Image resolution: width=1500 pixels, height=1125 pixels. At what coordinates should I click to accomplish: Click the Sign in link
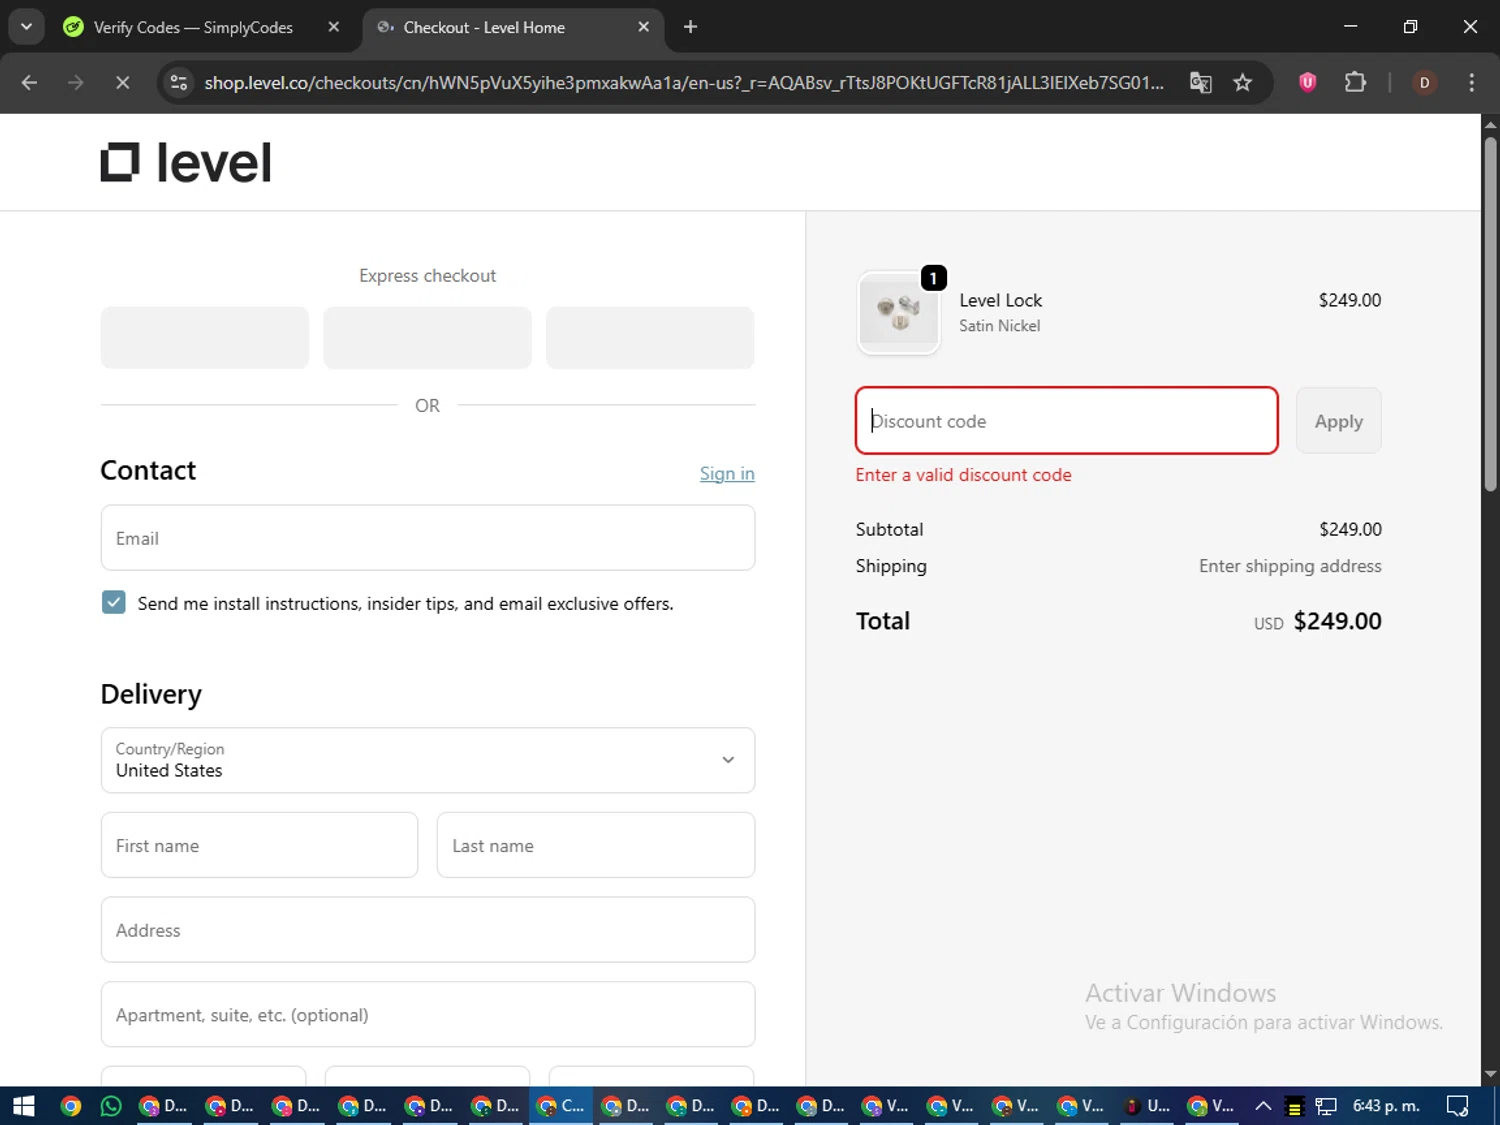(726, 474)
